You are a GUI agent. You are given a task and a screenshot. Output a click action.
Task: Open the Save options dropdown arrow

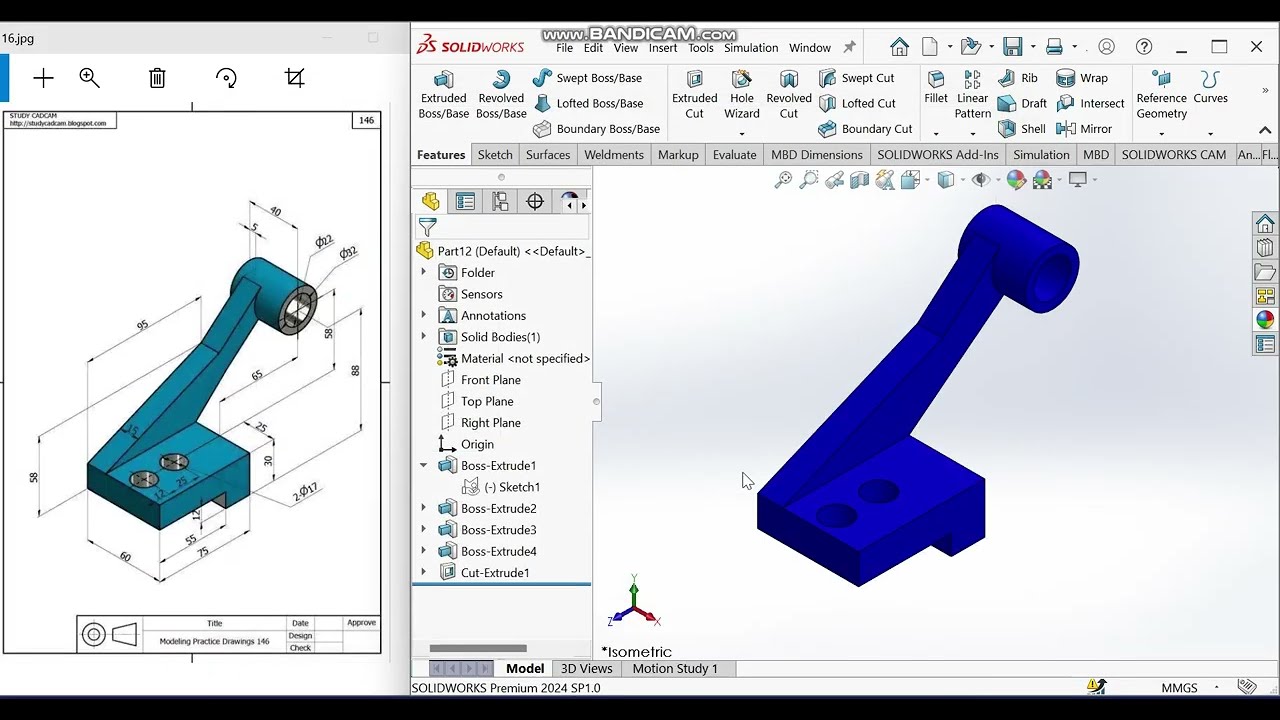pyautogui.click(x=1033, y=47)
